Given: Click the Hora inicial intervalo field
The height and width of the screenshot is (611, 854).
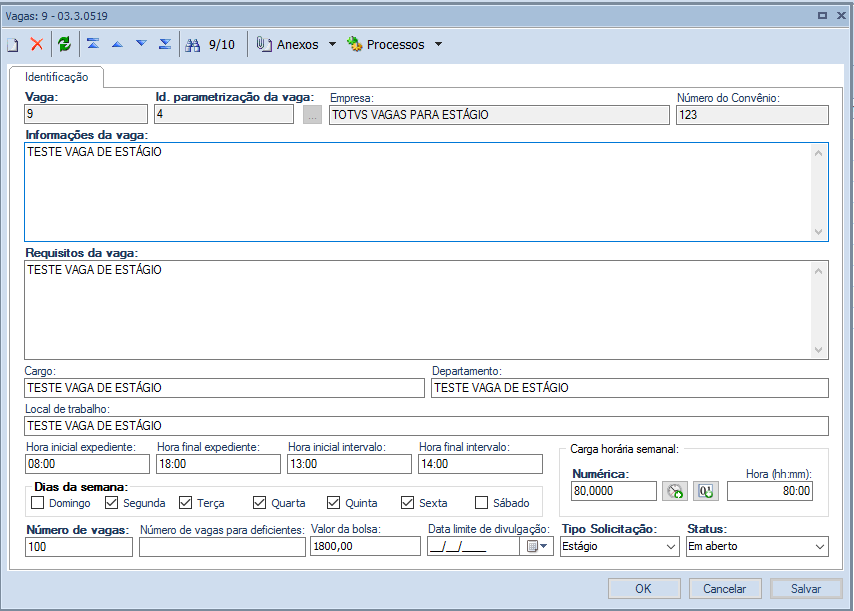Looking at the screenshot, I should click(x=349, y=464).
